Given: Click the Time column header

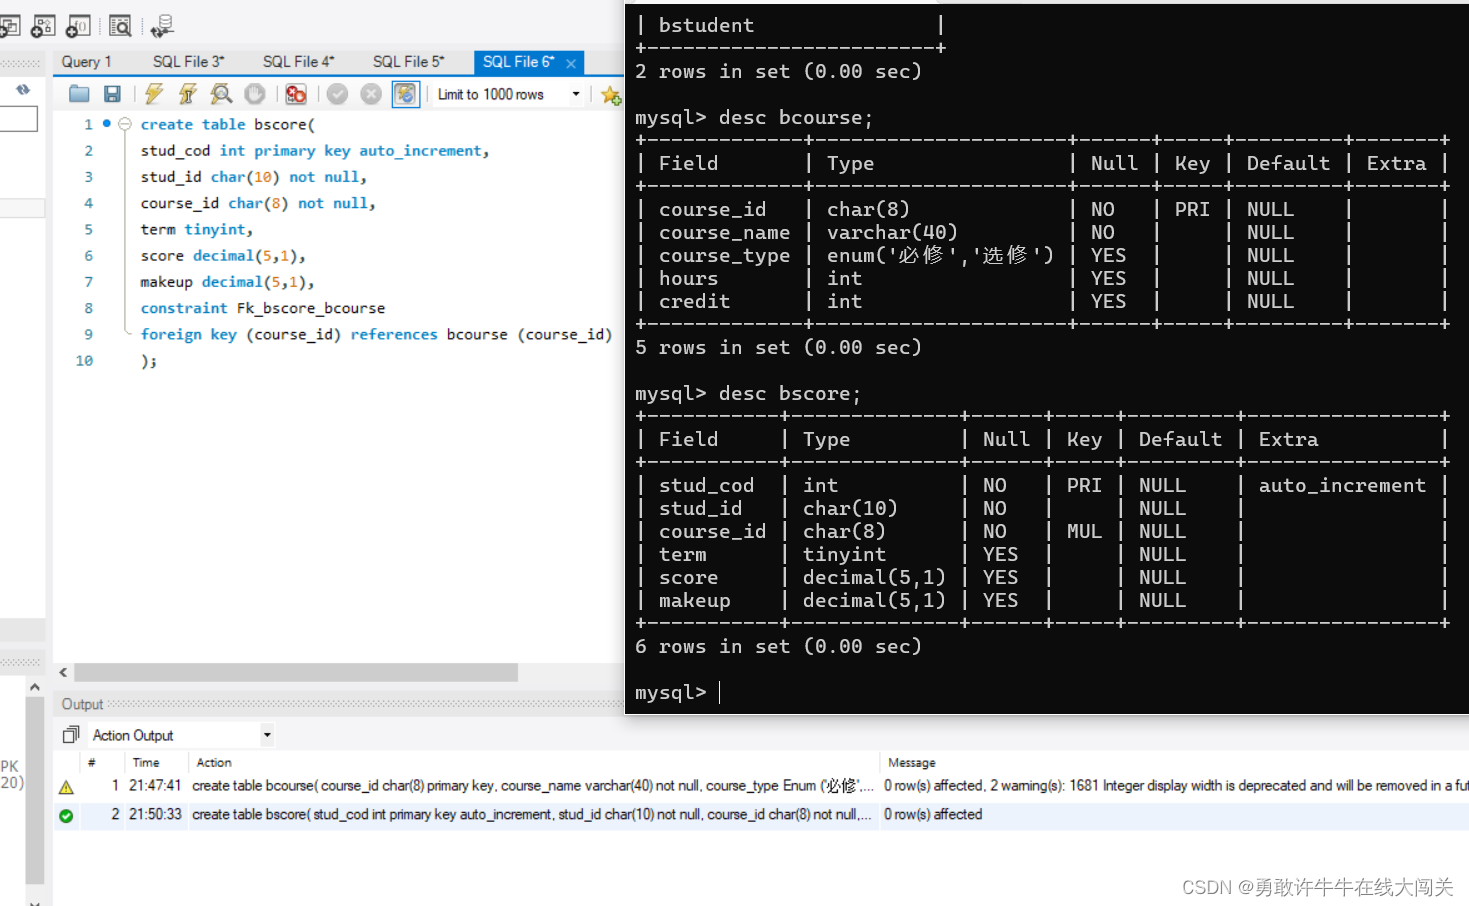Looking at the screenshot, I should pyautogui.click(x=146, y=763).
